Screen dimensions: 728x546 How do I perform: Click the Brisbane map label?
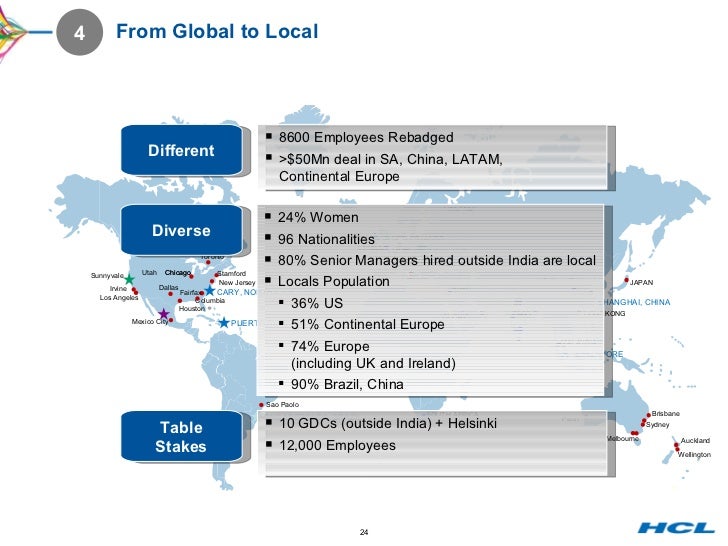pyautogui.click(x=665, y=413)
